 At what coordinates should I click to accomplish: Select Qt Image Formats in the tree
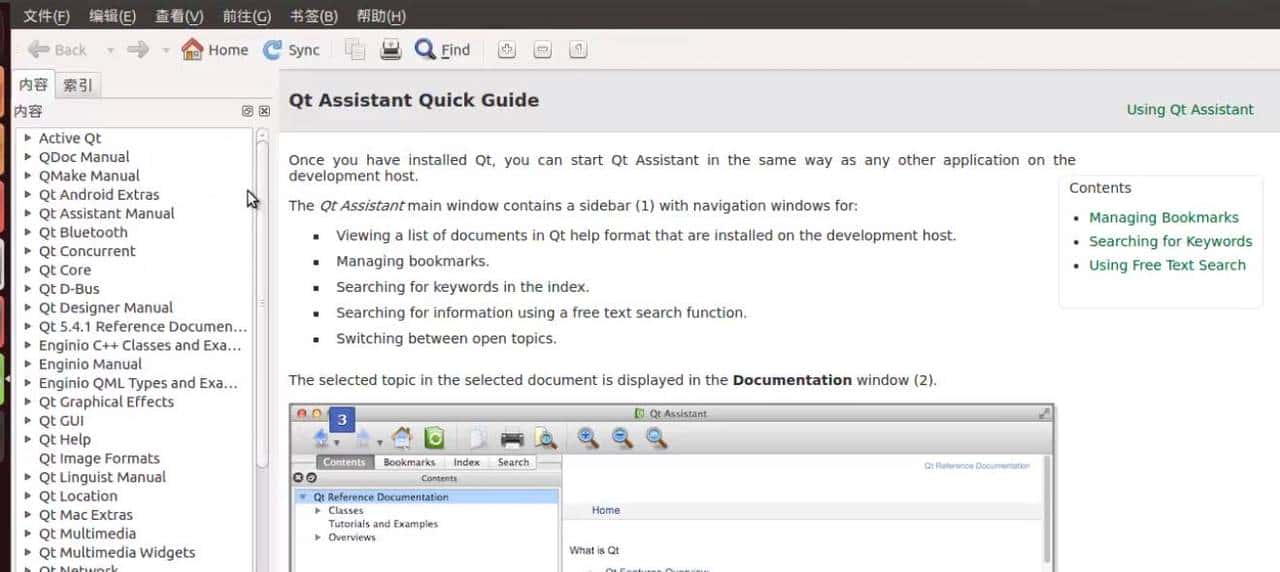pyautogui.click(x=99, y=458)
